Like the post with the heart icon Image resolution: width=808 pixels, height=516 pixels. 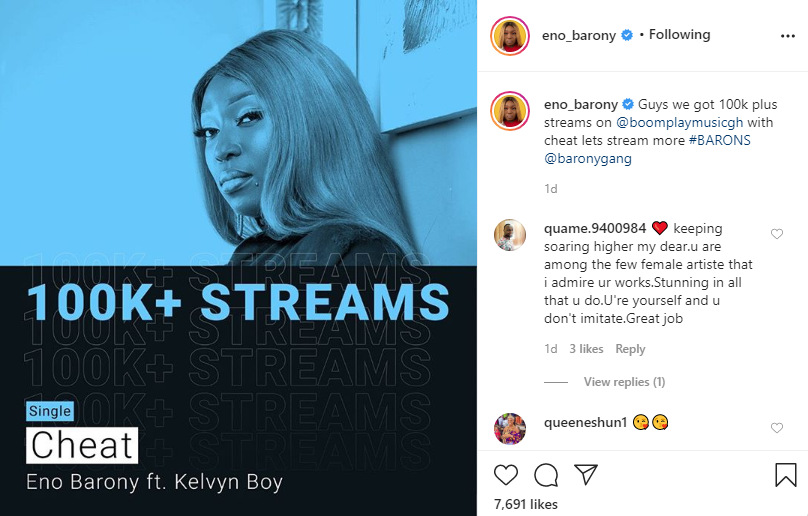pyautogui.click(x=507, y=474)
